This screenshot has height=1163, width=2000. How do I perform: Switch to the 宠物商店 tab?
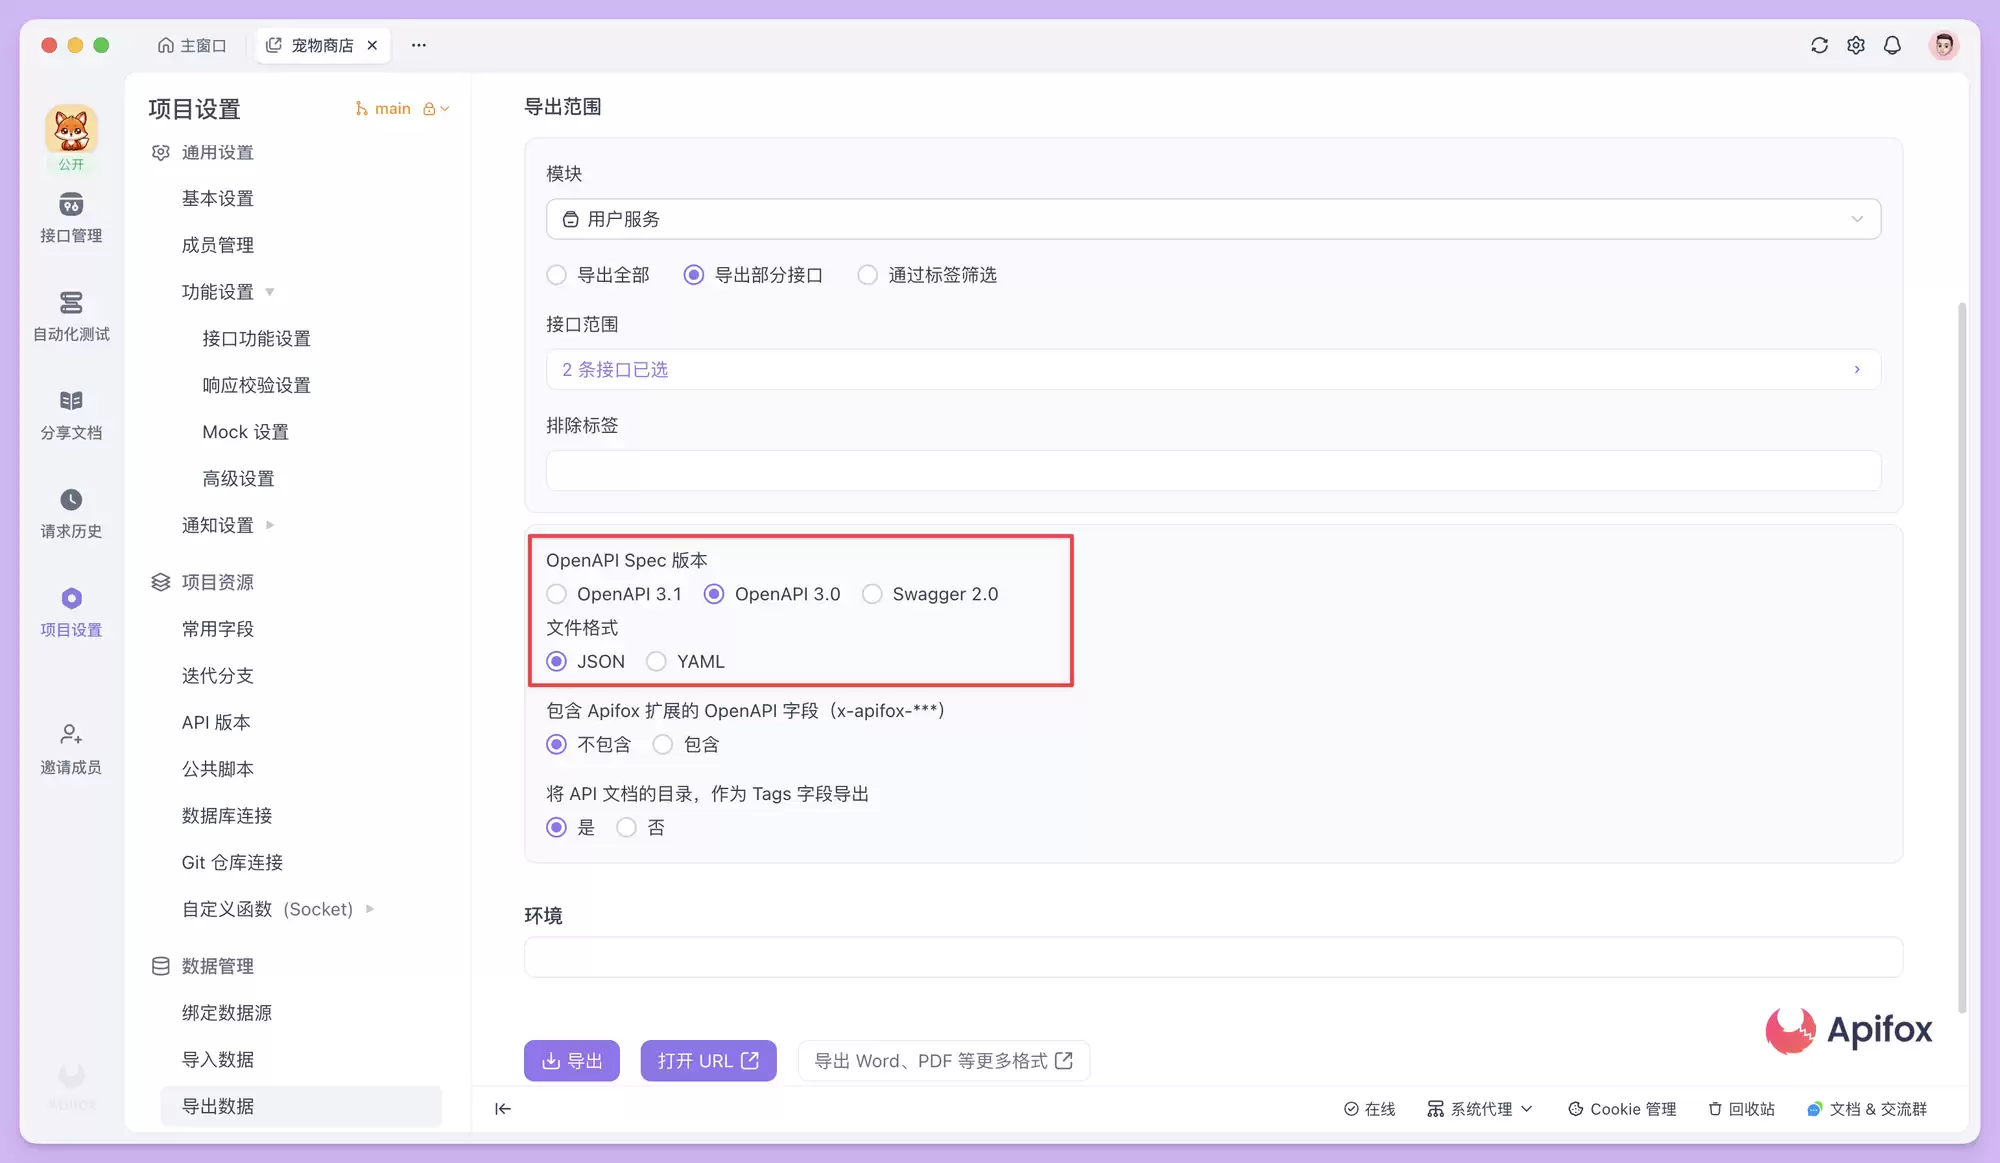(x=322, y=45)
